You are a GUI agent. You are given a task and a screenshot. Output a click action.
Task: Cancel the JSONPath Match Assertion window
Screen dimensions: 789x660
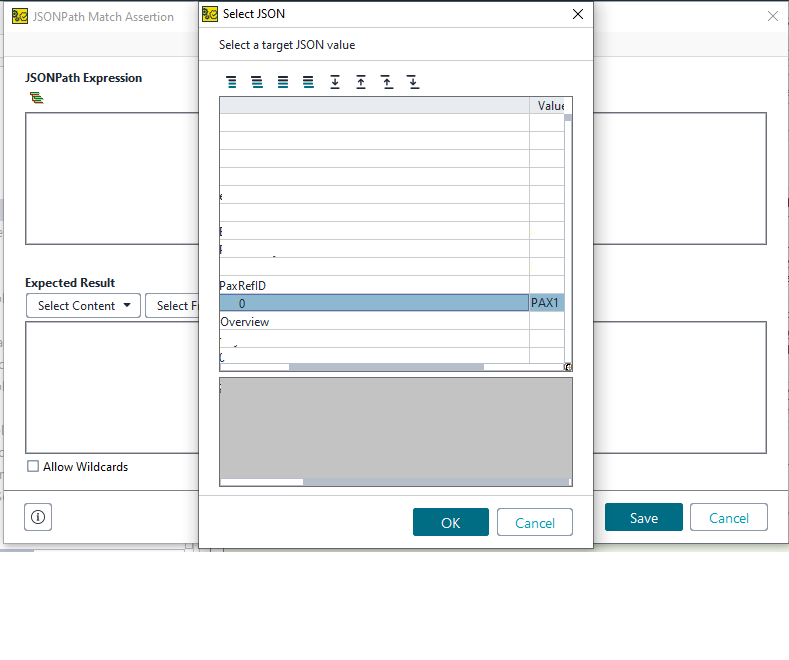(729, 517)
